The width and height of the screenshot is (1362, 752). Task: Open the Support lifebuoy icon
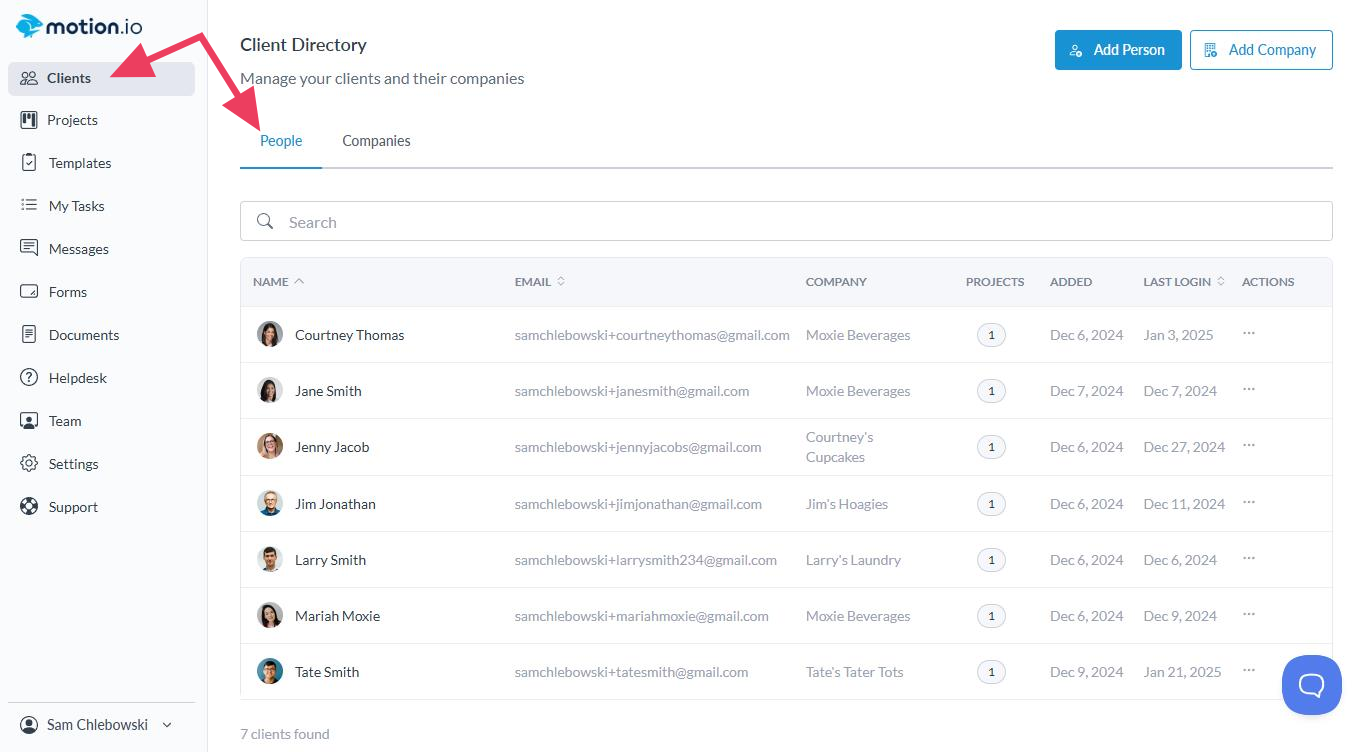[29, 507]
